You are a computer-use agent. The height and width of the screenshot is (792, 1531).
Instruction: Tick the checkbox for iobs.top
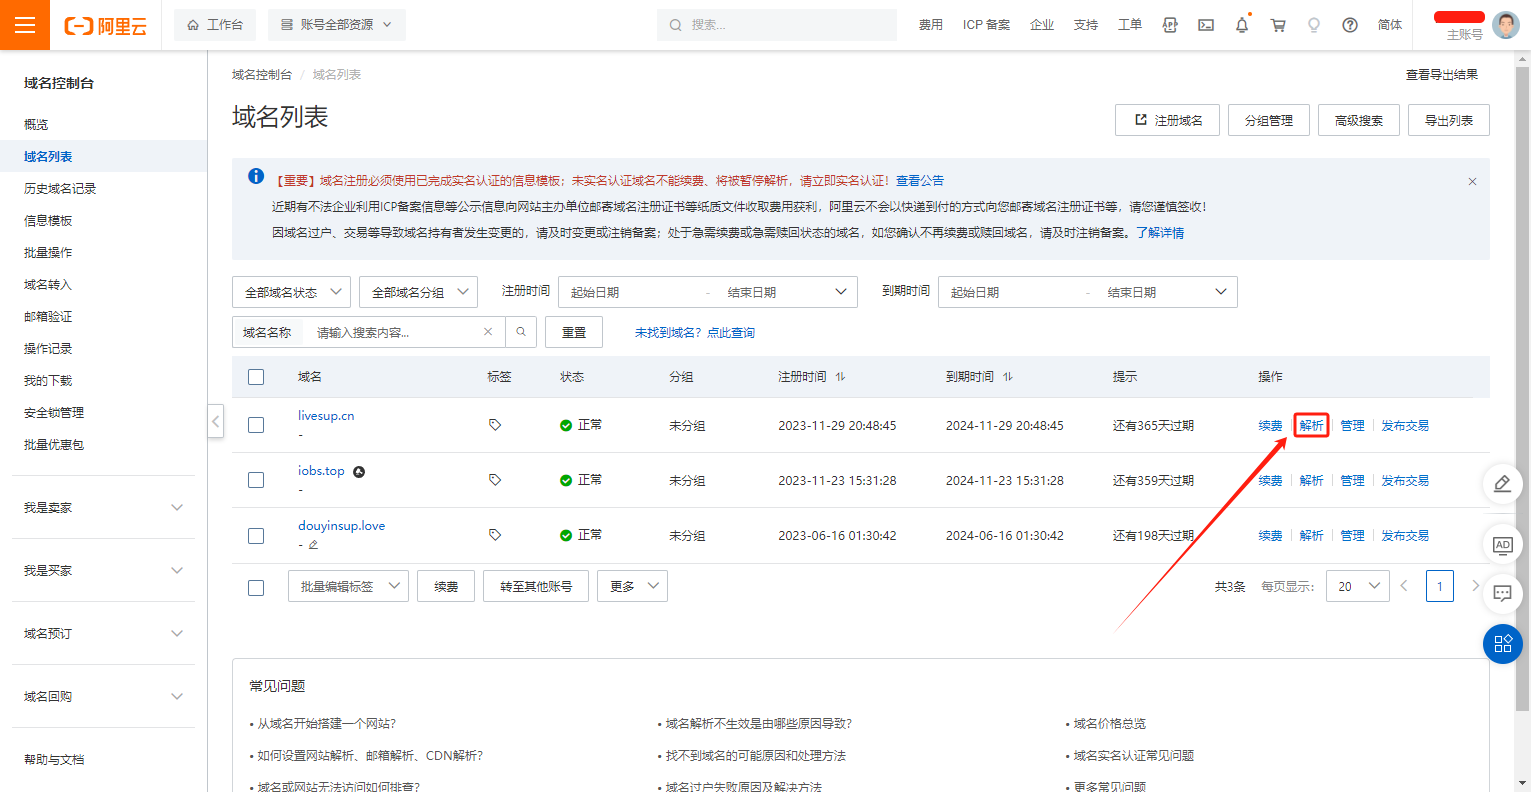(256, 480)
